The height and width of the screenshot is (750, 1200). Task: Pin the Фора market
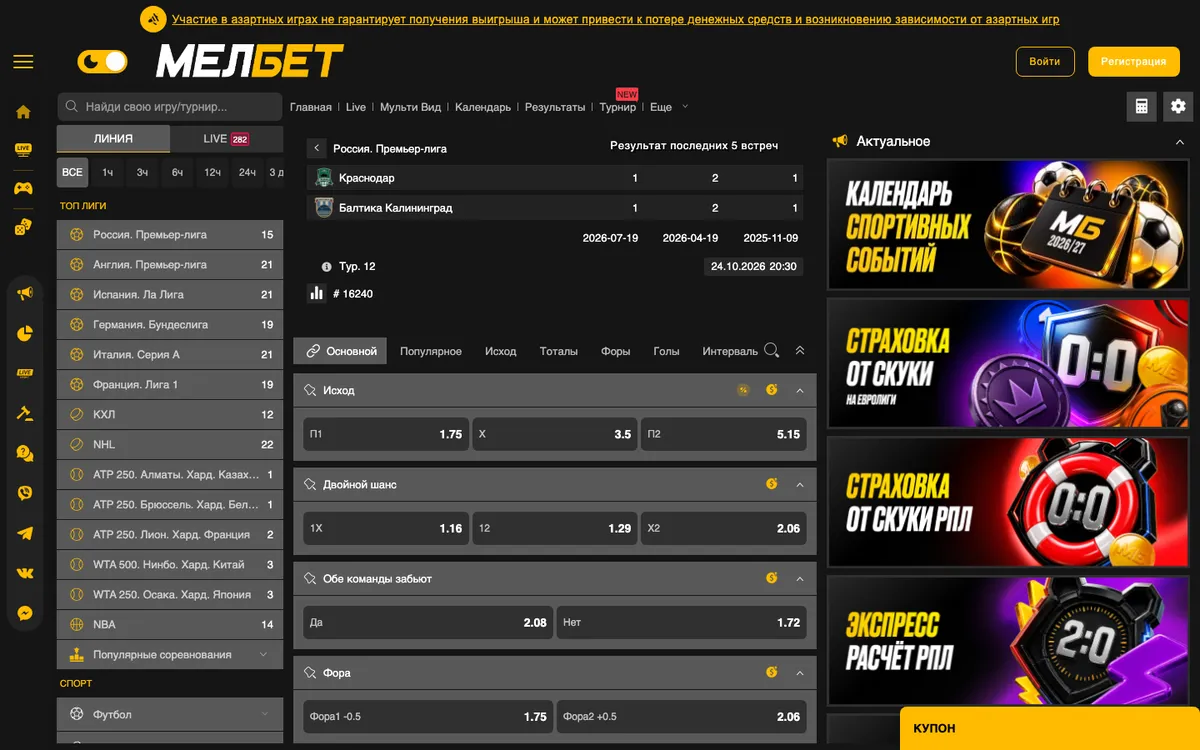[310, 673]
